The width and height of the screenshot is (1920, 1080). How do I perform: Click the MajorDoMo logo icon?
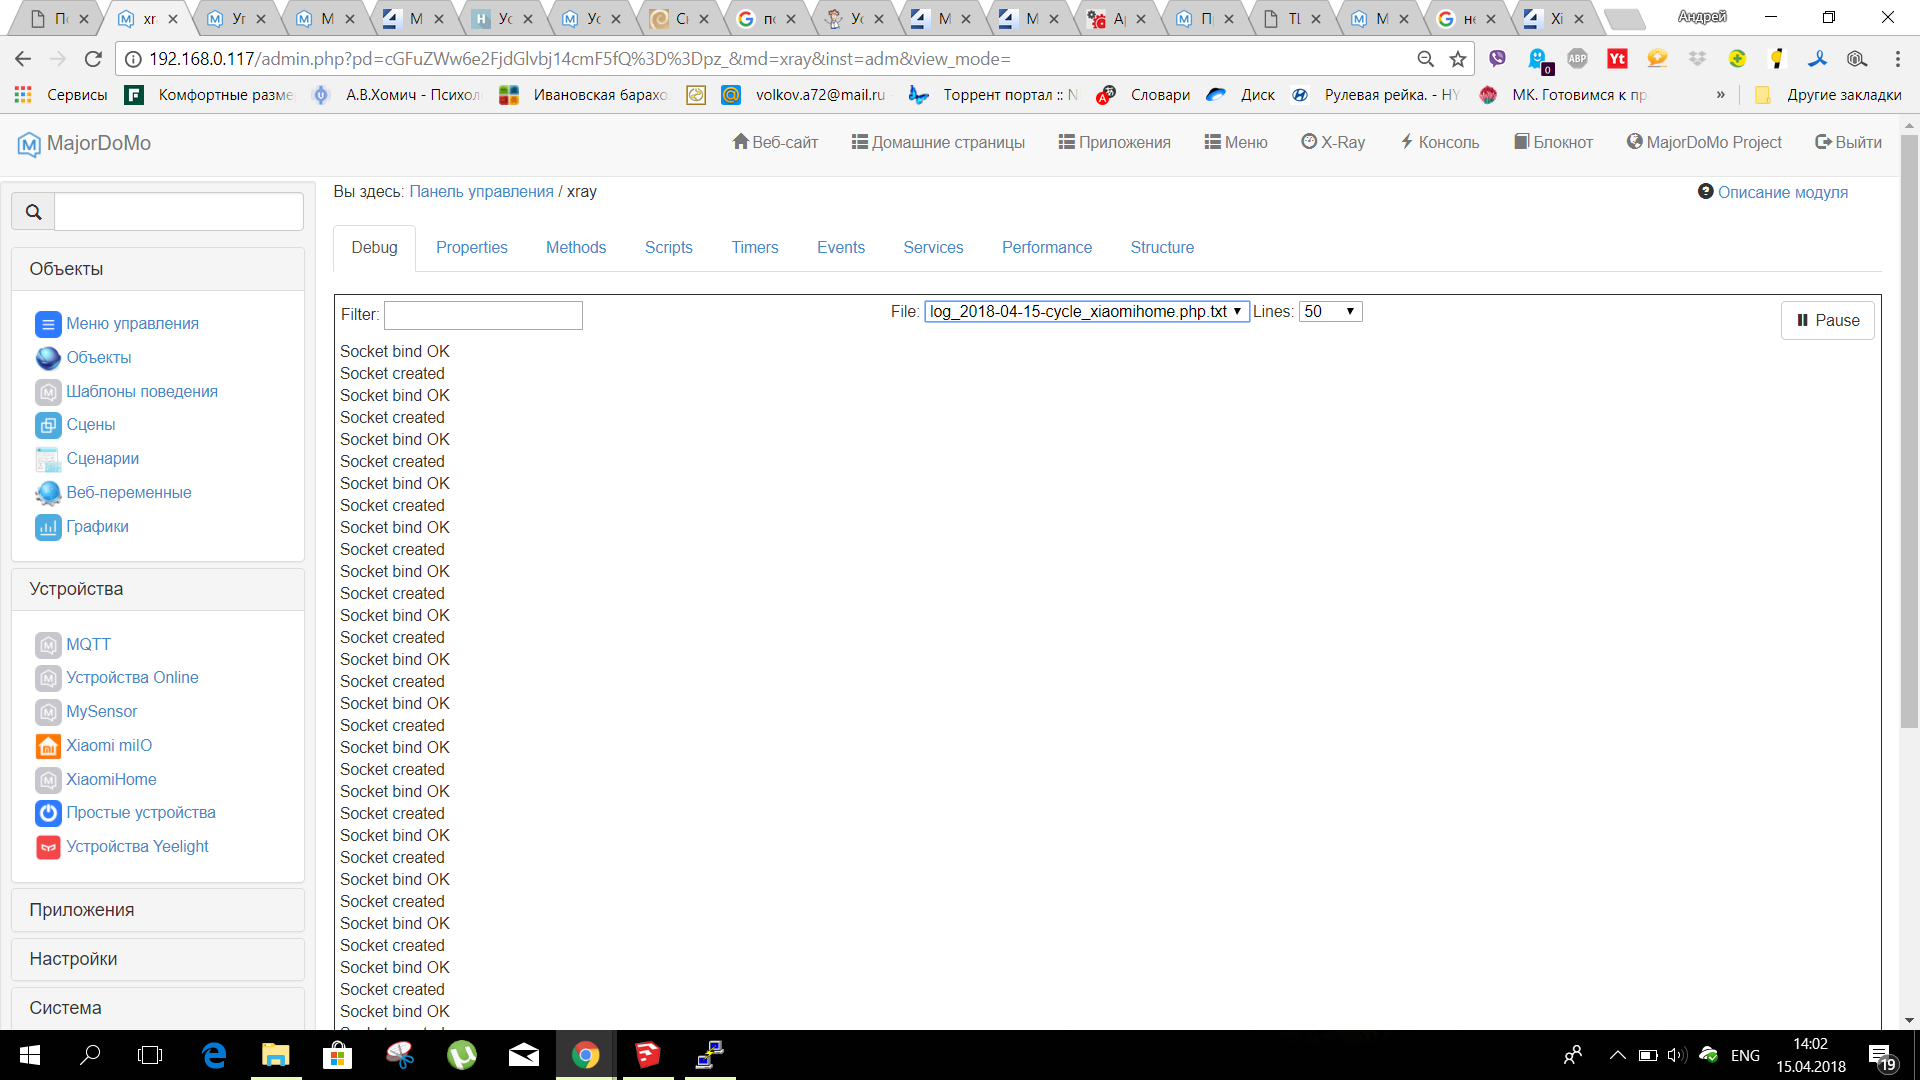point(29,144)
